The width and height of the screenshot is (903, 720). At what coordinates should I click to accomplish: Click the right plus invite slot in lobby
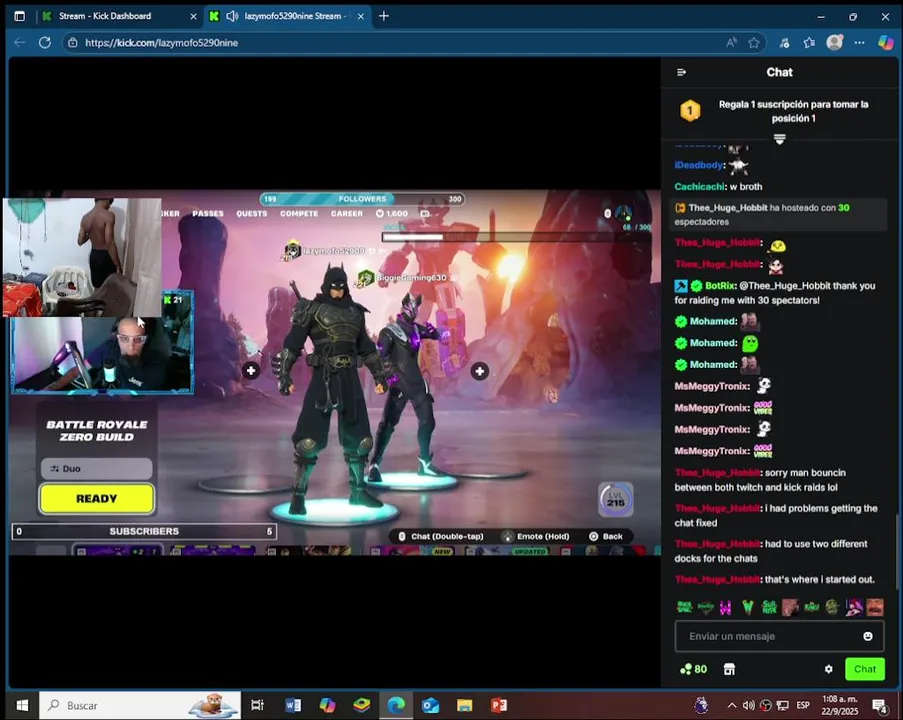click(x=480, y=372)
